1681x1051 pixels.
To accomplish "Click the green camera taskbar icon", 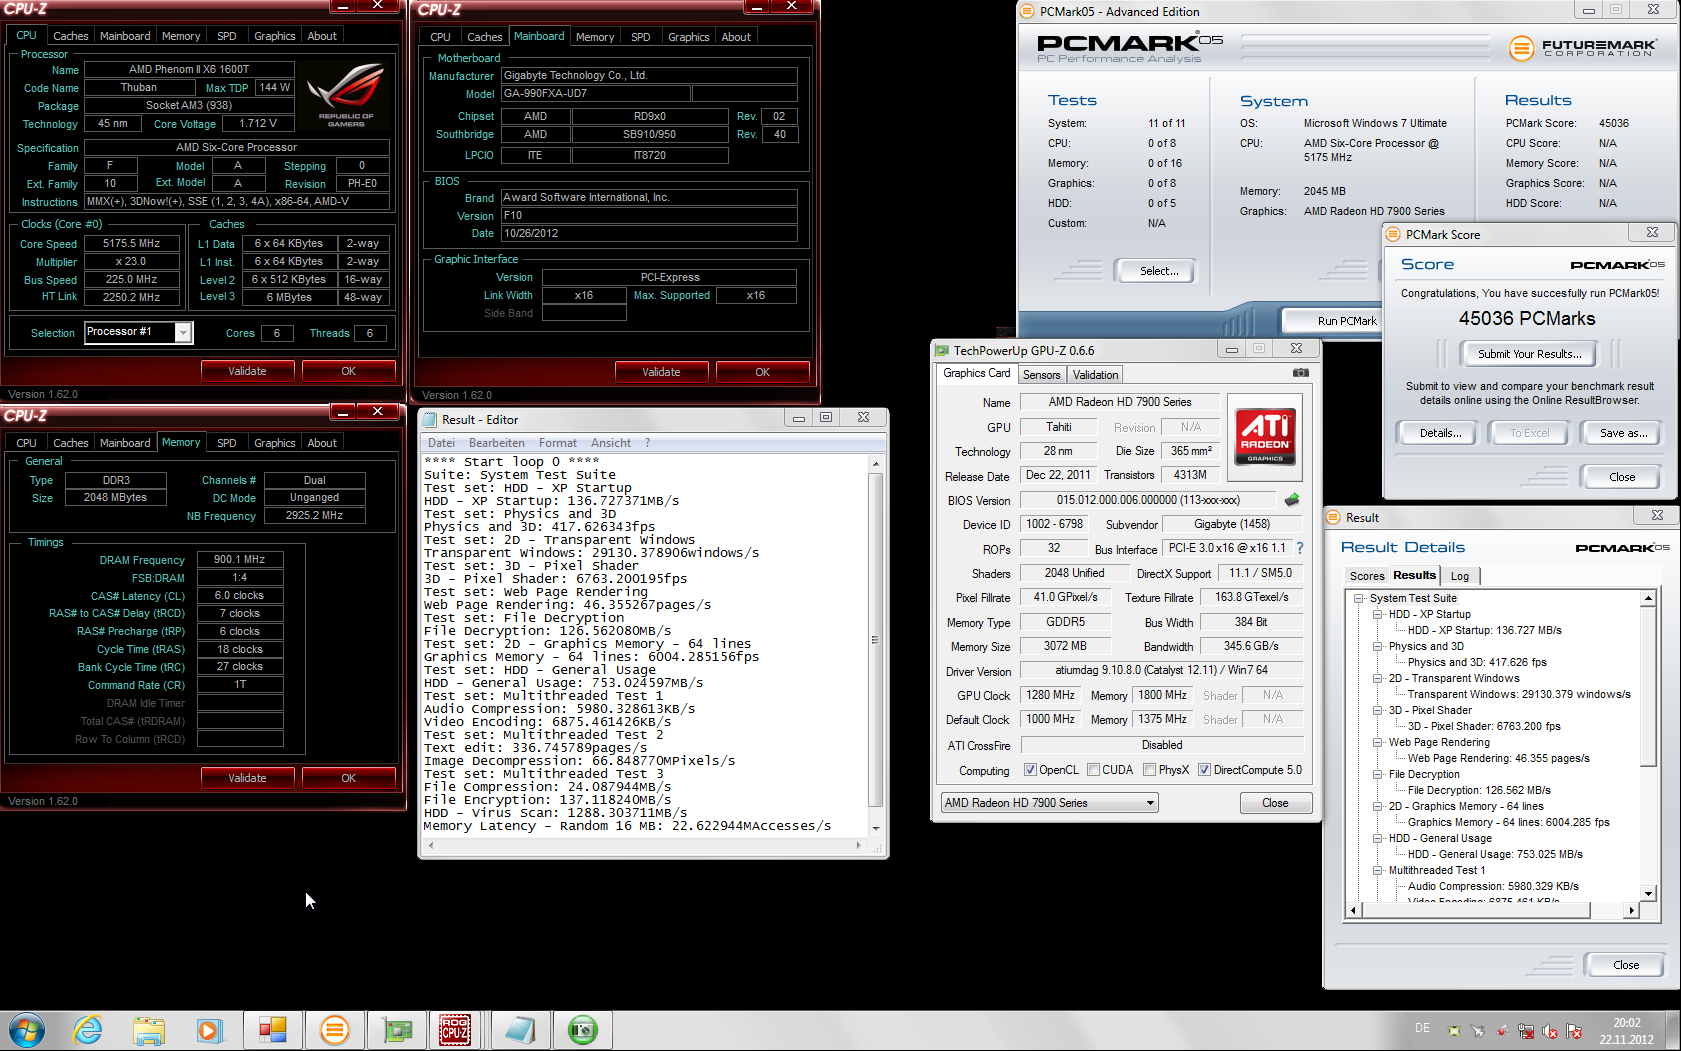I will pos(582,1030).
